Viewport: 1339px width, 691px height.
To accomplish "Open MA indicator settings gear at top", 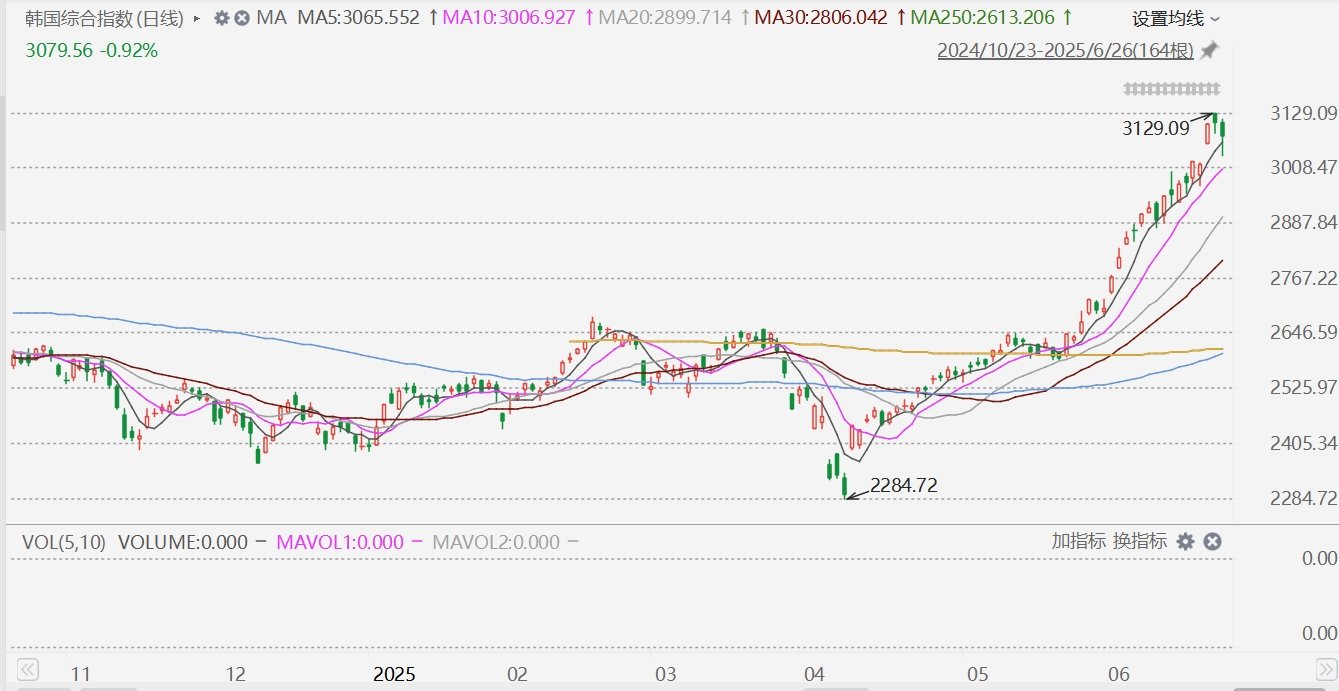I will pos(222,18).
